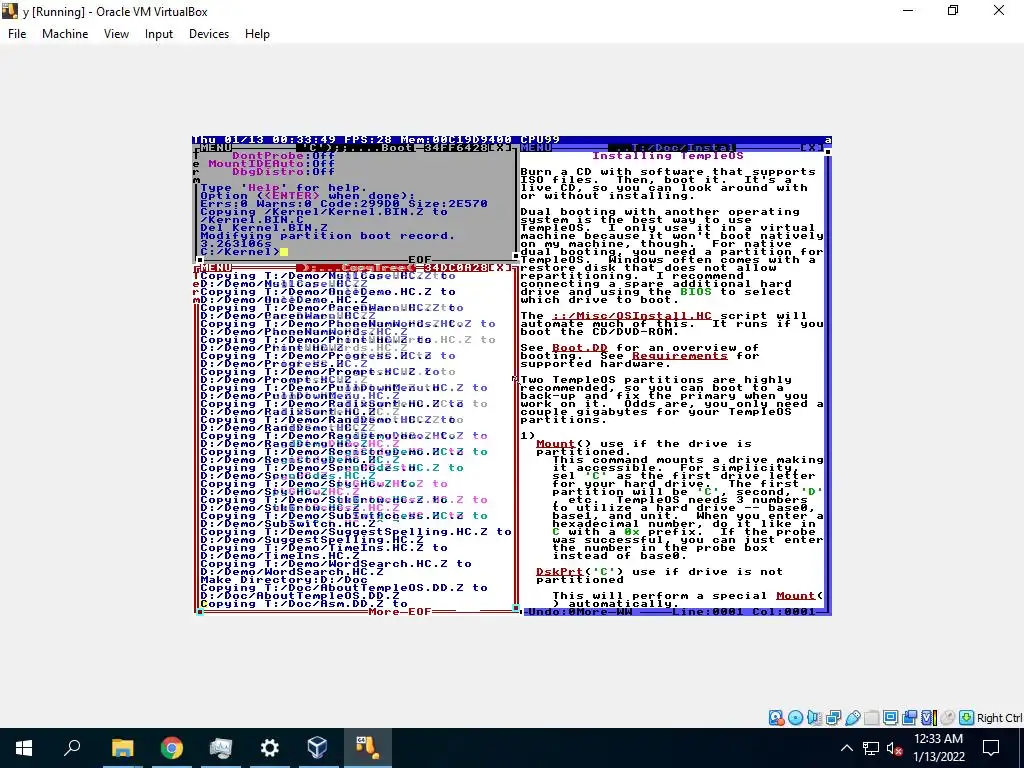Toggle the DontProbe:Off option
Screen dimensions: 1024x768
point(283,155)
